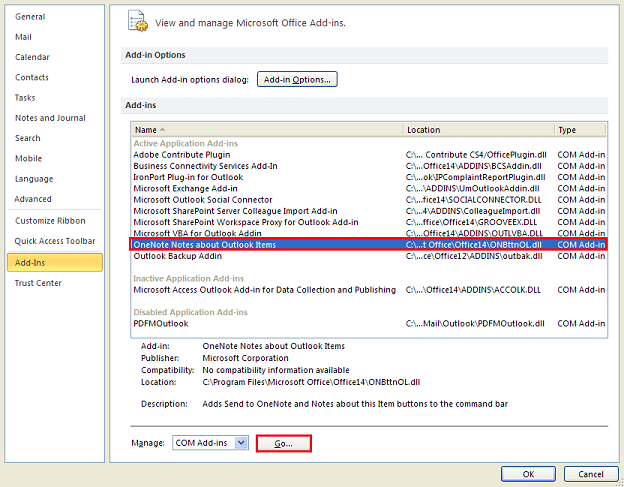Screen dimensions: 624x487
Task: Click the No compatibility information available text
Action: click(x=276, y=370)
